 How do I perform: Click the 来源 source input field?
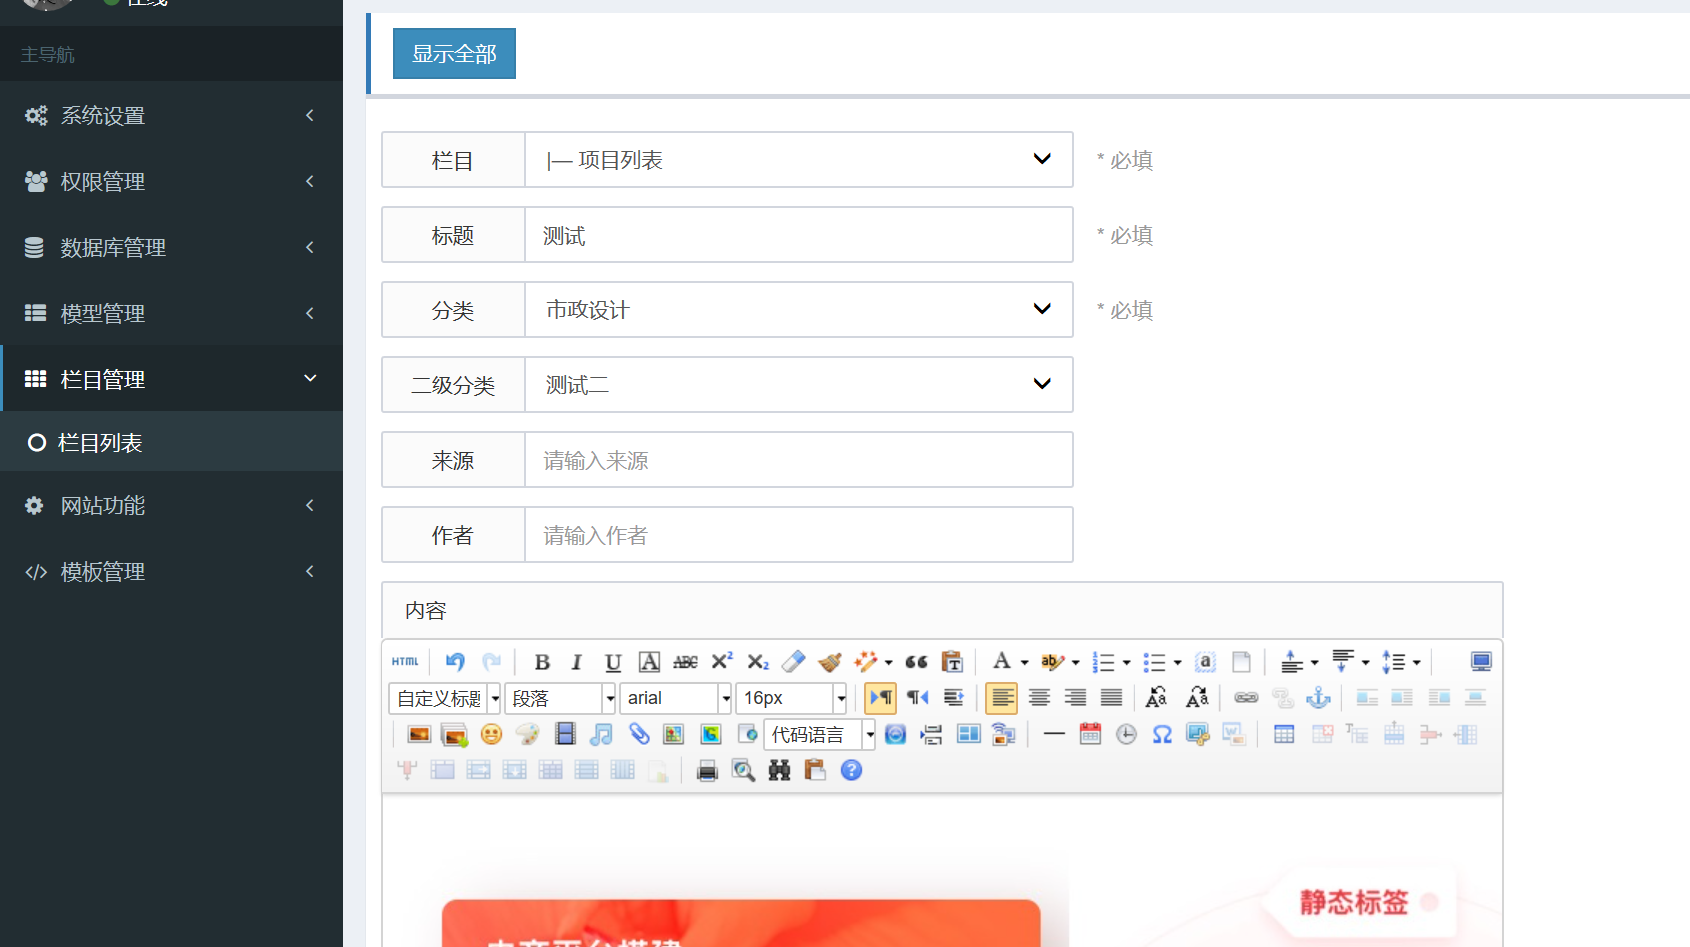tap(799, 460)
